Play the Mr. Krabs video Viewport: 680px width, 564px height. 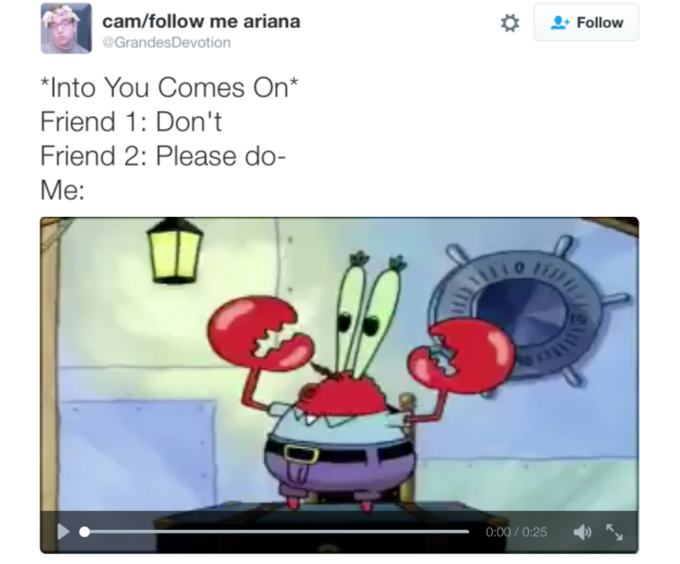63,531
